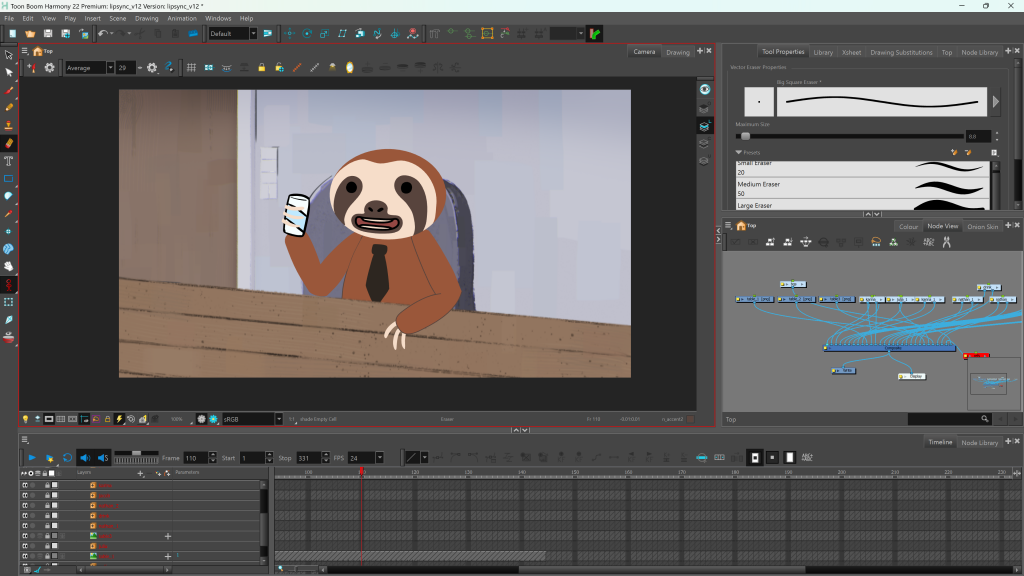Toggle visibility of the first timeline layer
This screenshot has height=576, width=1024.
point(25,485)
